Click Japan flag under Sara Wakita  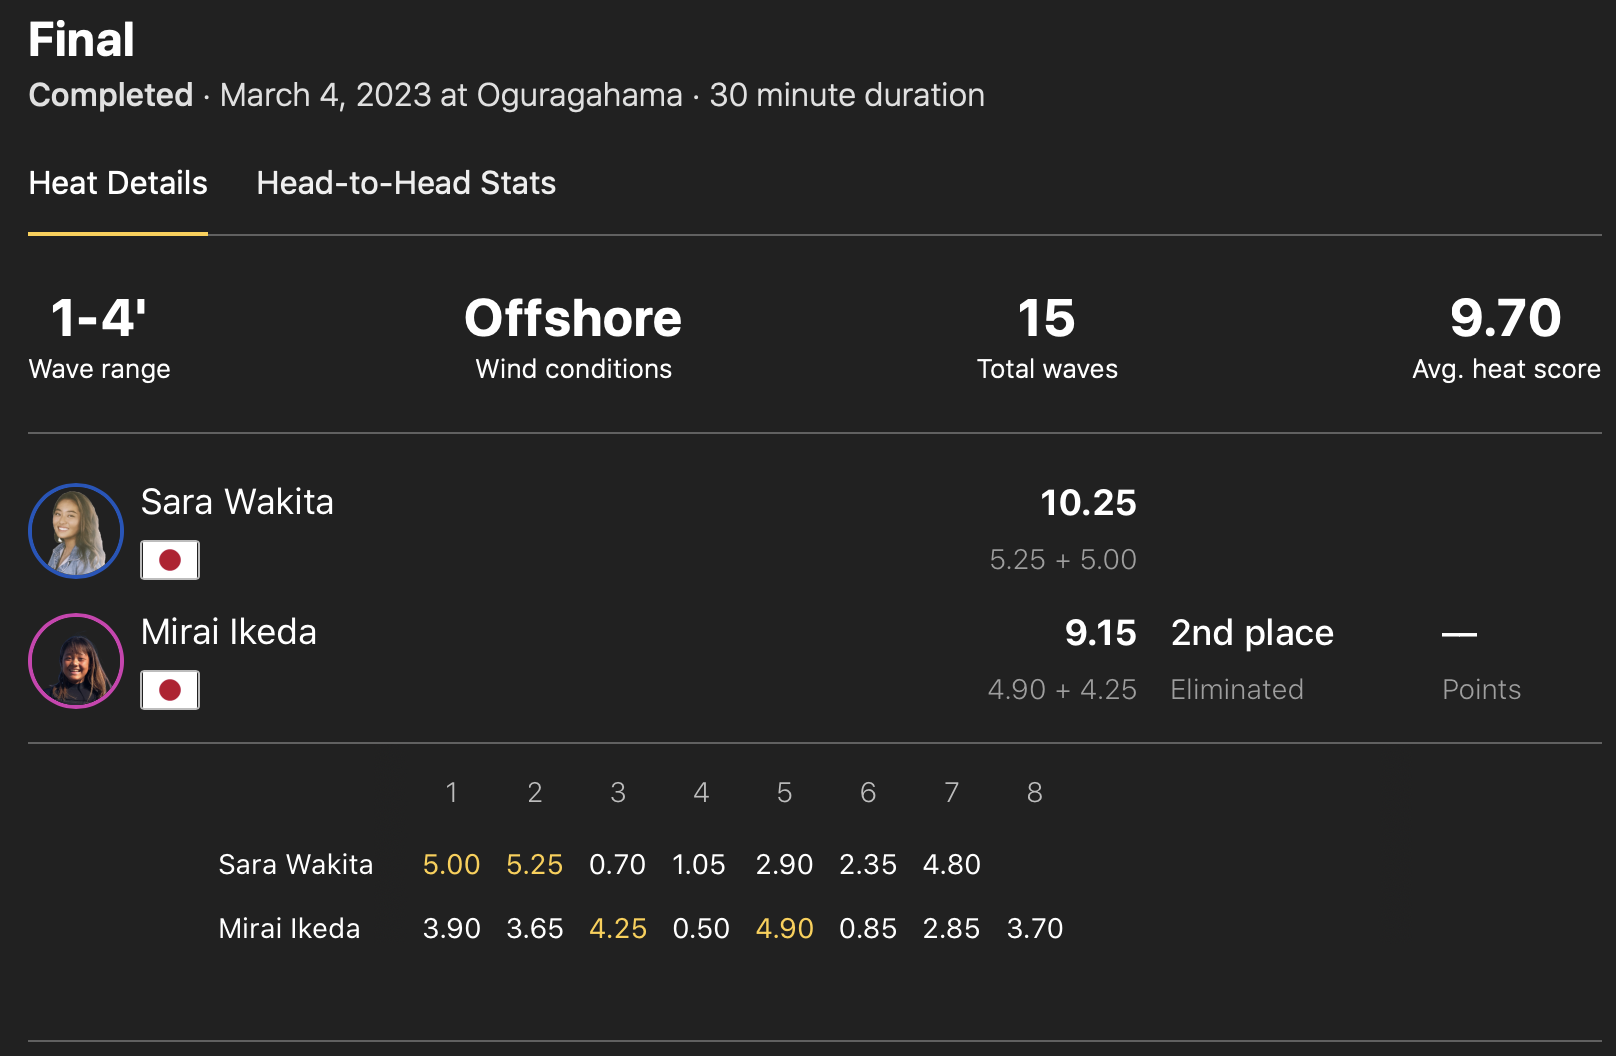pos(170,560)
